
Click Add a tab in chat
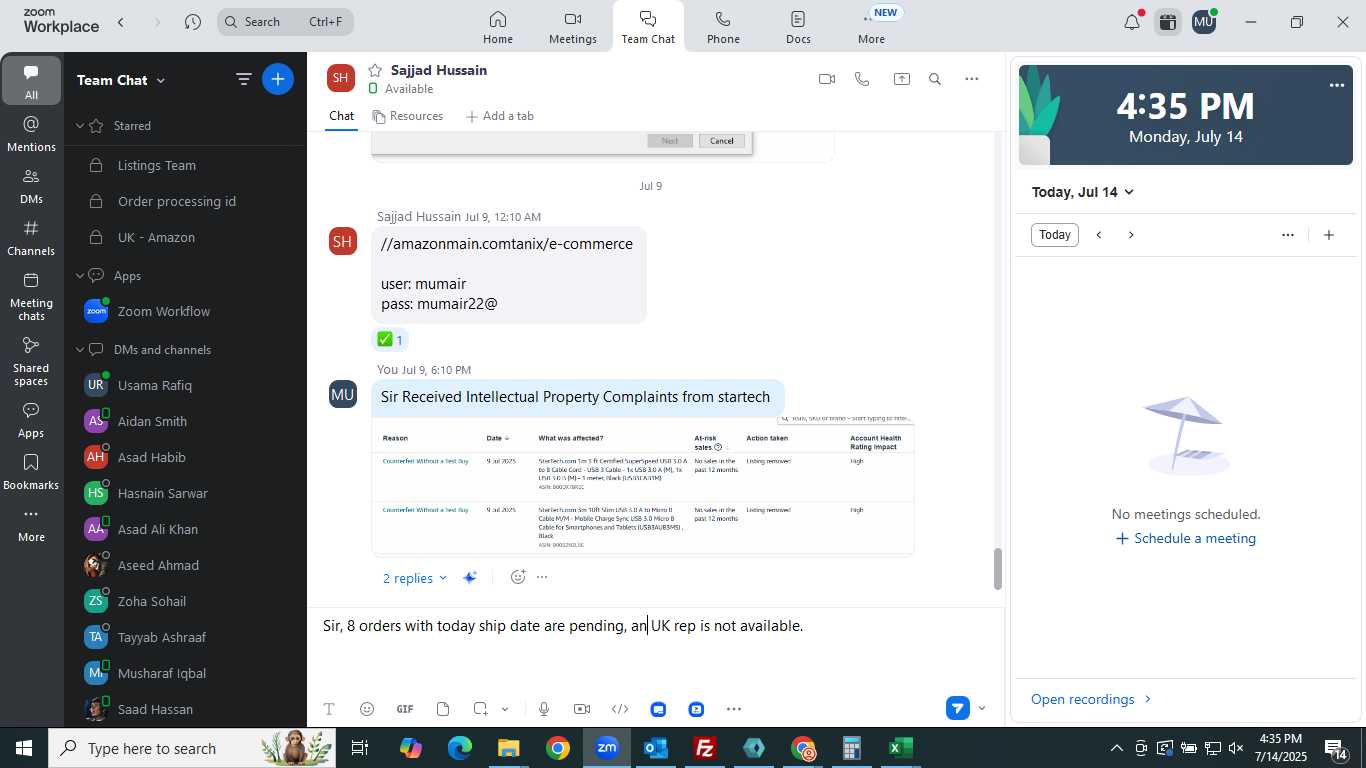tap(499, 116)
